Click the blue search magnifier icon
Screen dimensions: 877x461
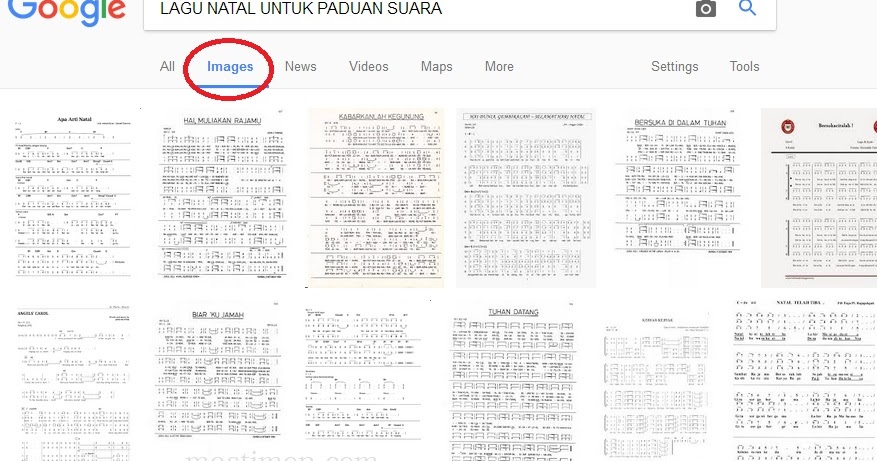[x=747, y=8]
